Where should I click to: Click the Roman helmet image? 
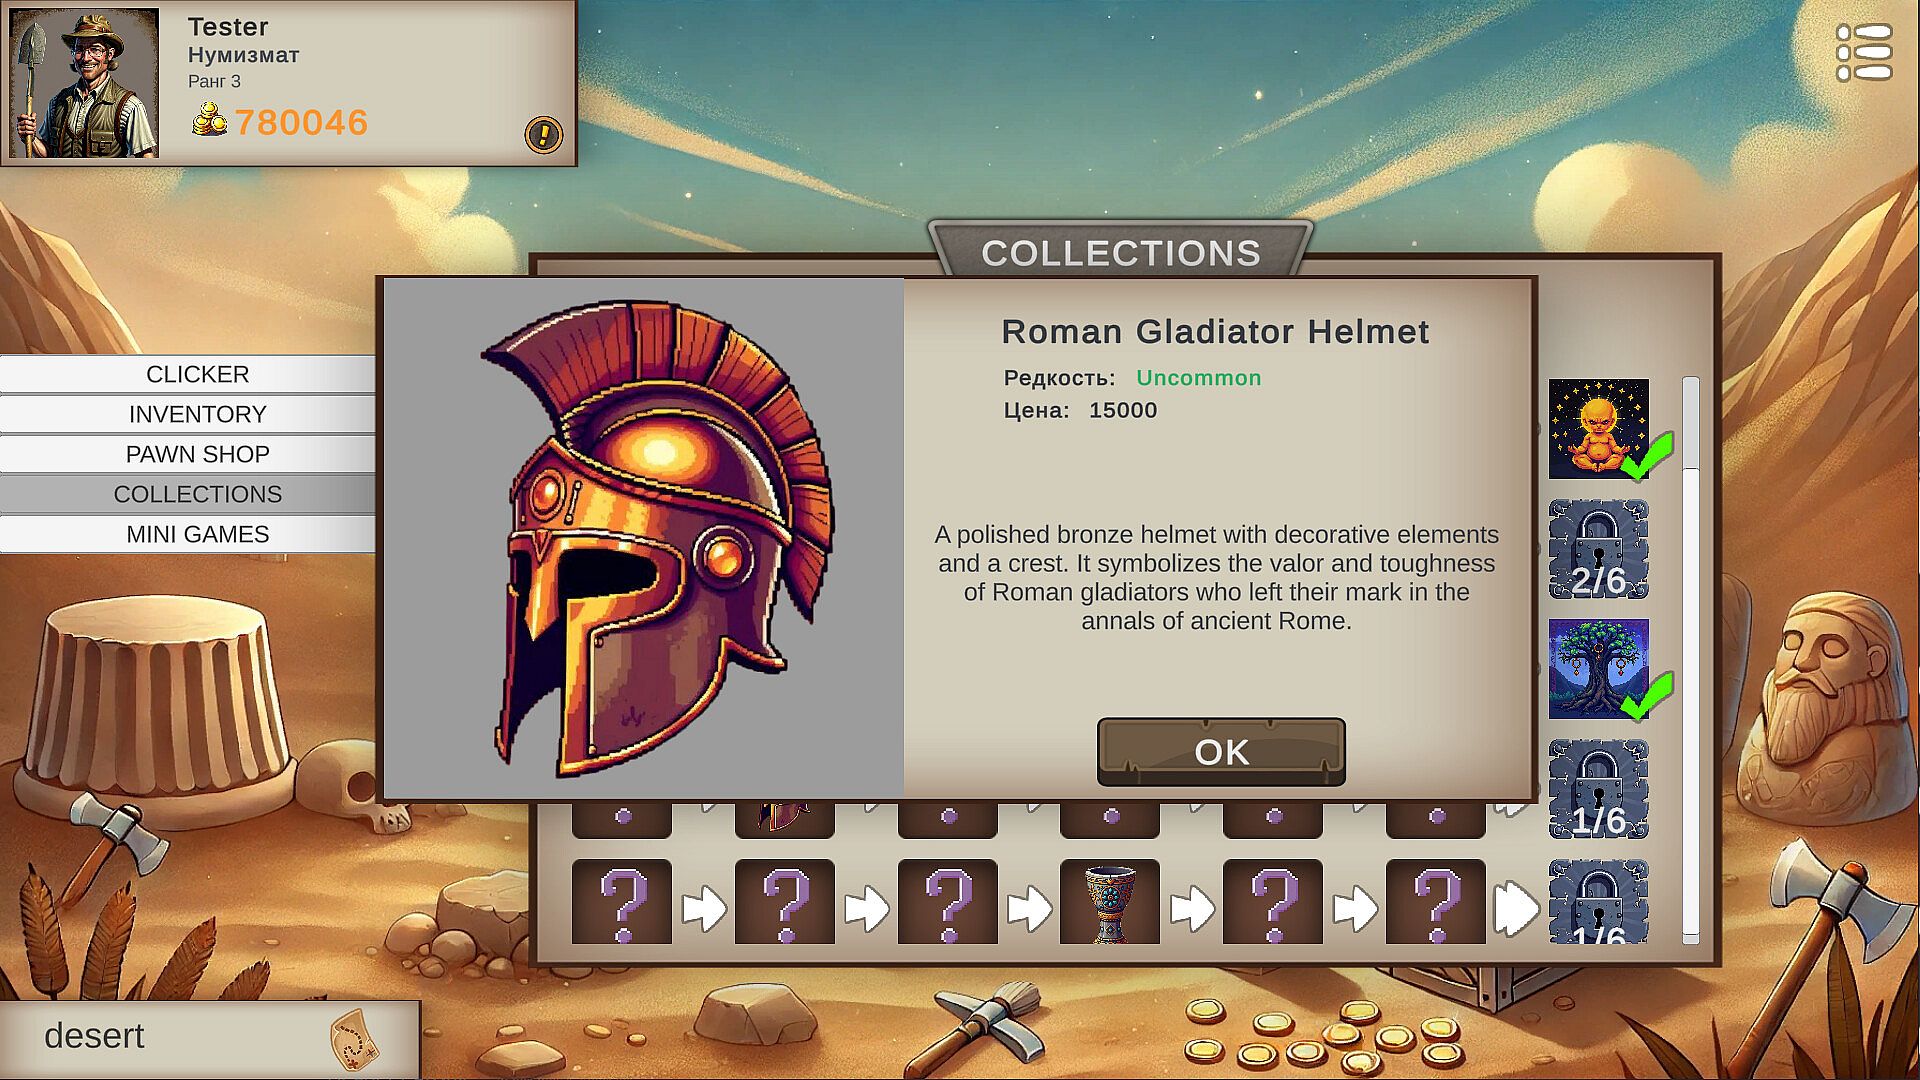point(644,539)
